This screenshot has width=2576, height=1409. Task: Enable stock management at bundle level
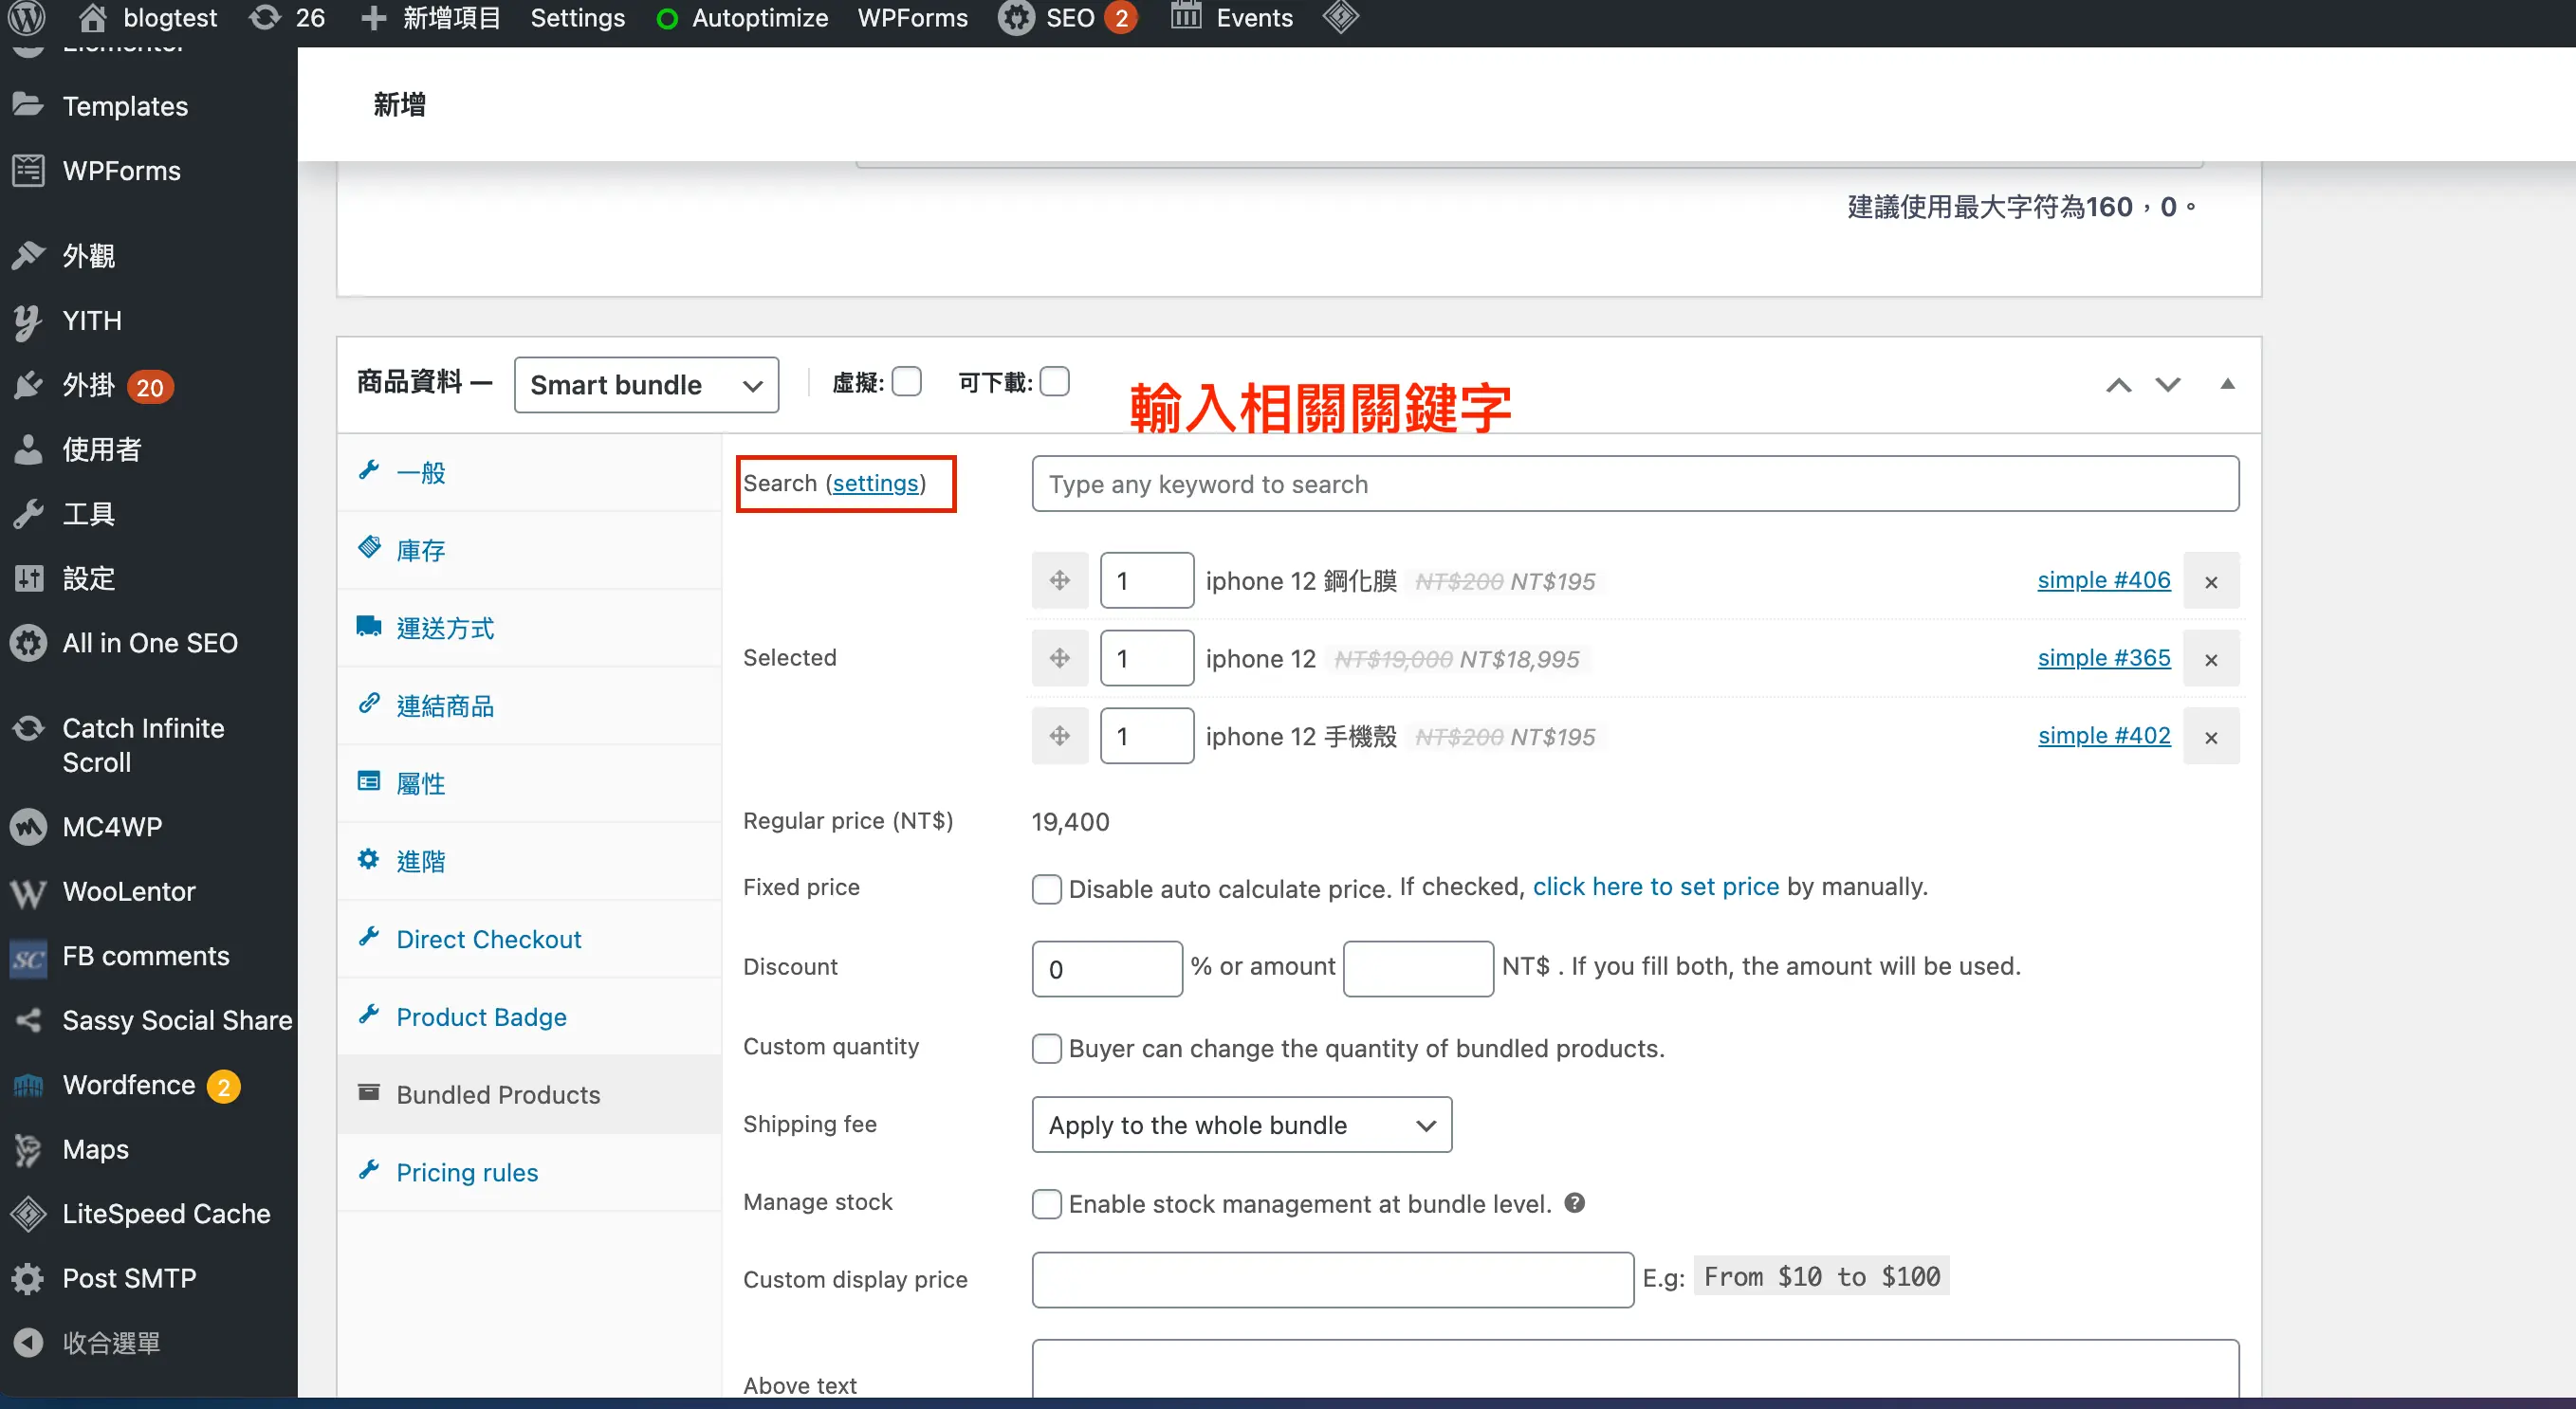coord(1047,1204)
